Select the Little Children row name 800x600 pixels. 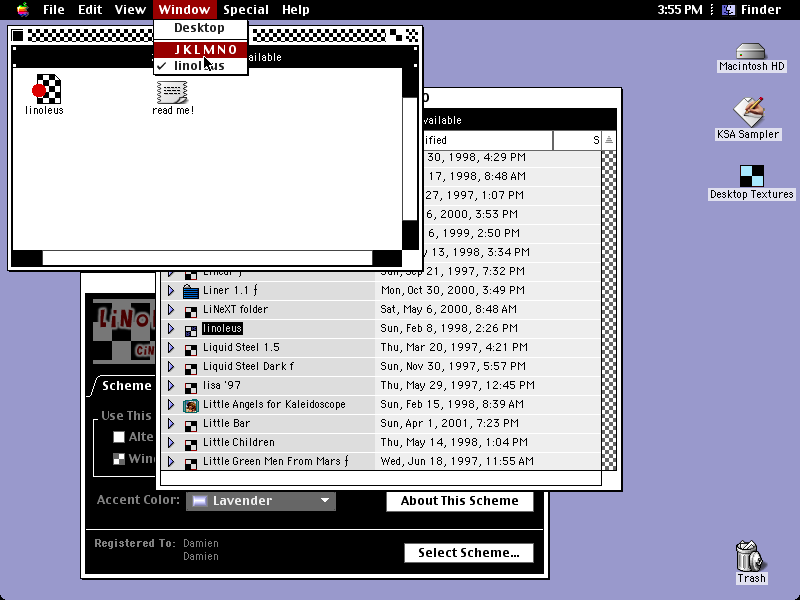(x=239, y=442)
